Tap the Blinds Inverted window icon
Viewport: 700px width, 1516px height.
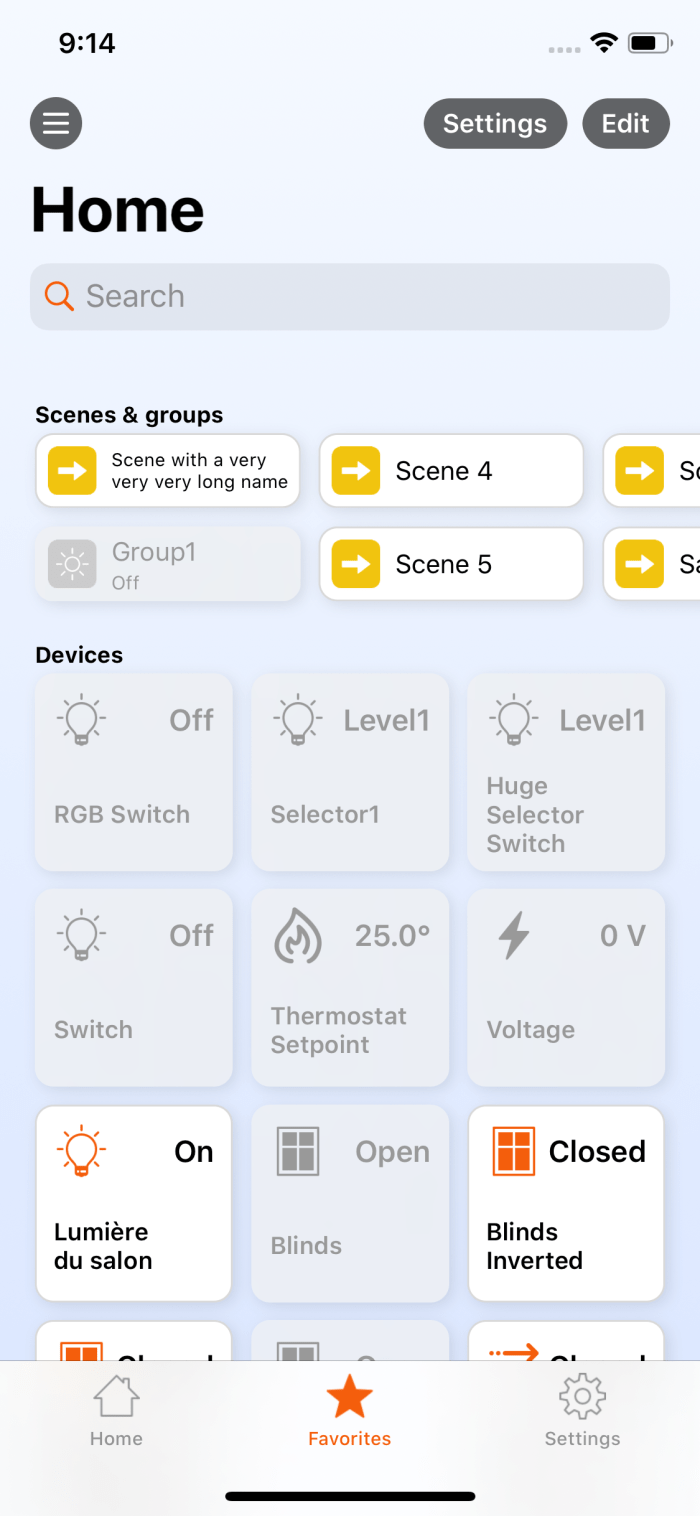click(x=514, y=1151)
